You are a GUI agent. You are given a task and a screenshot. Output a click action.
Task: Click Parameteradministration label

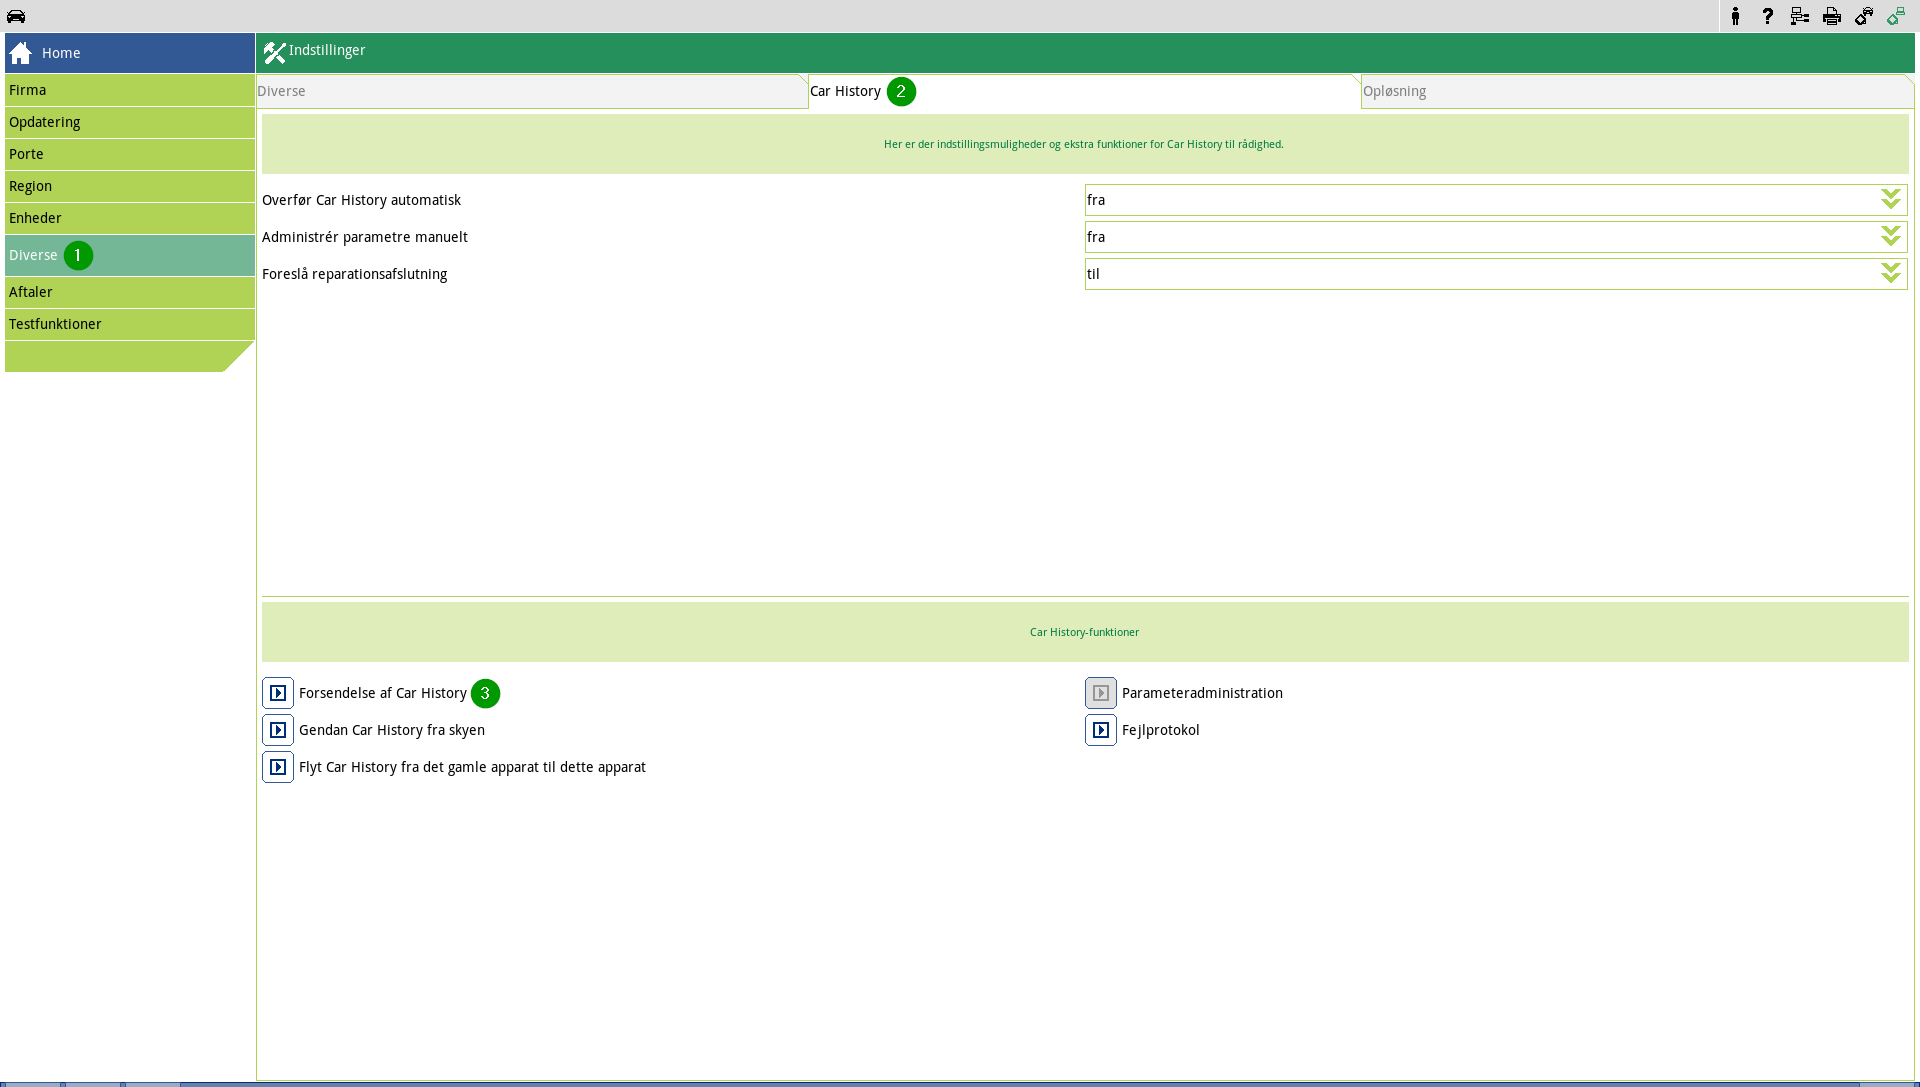coord(1202,693)
